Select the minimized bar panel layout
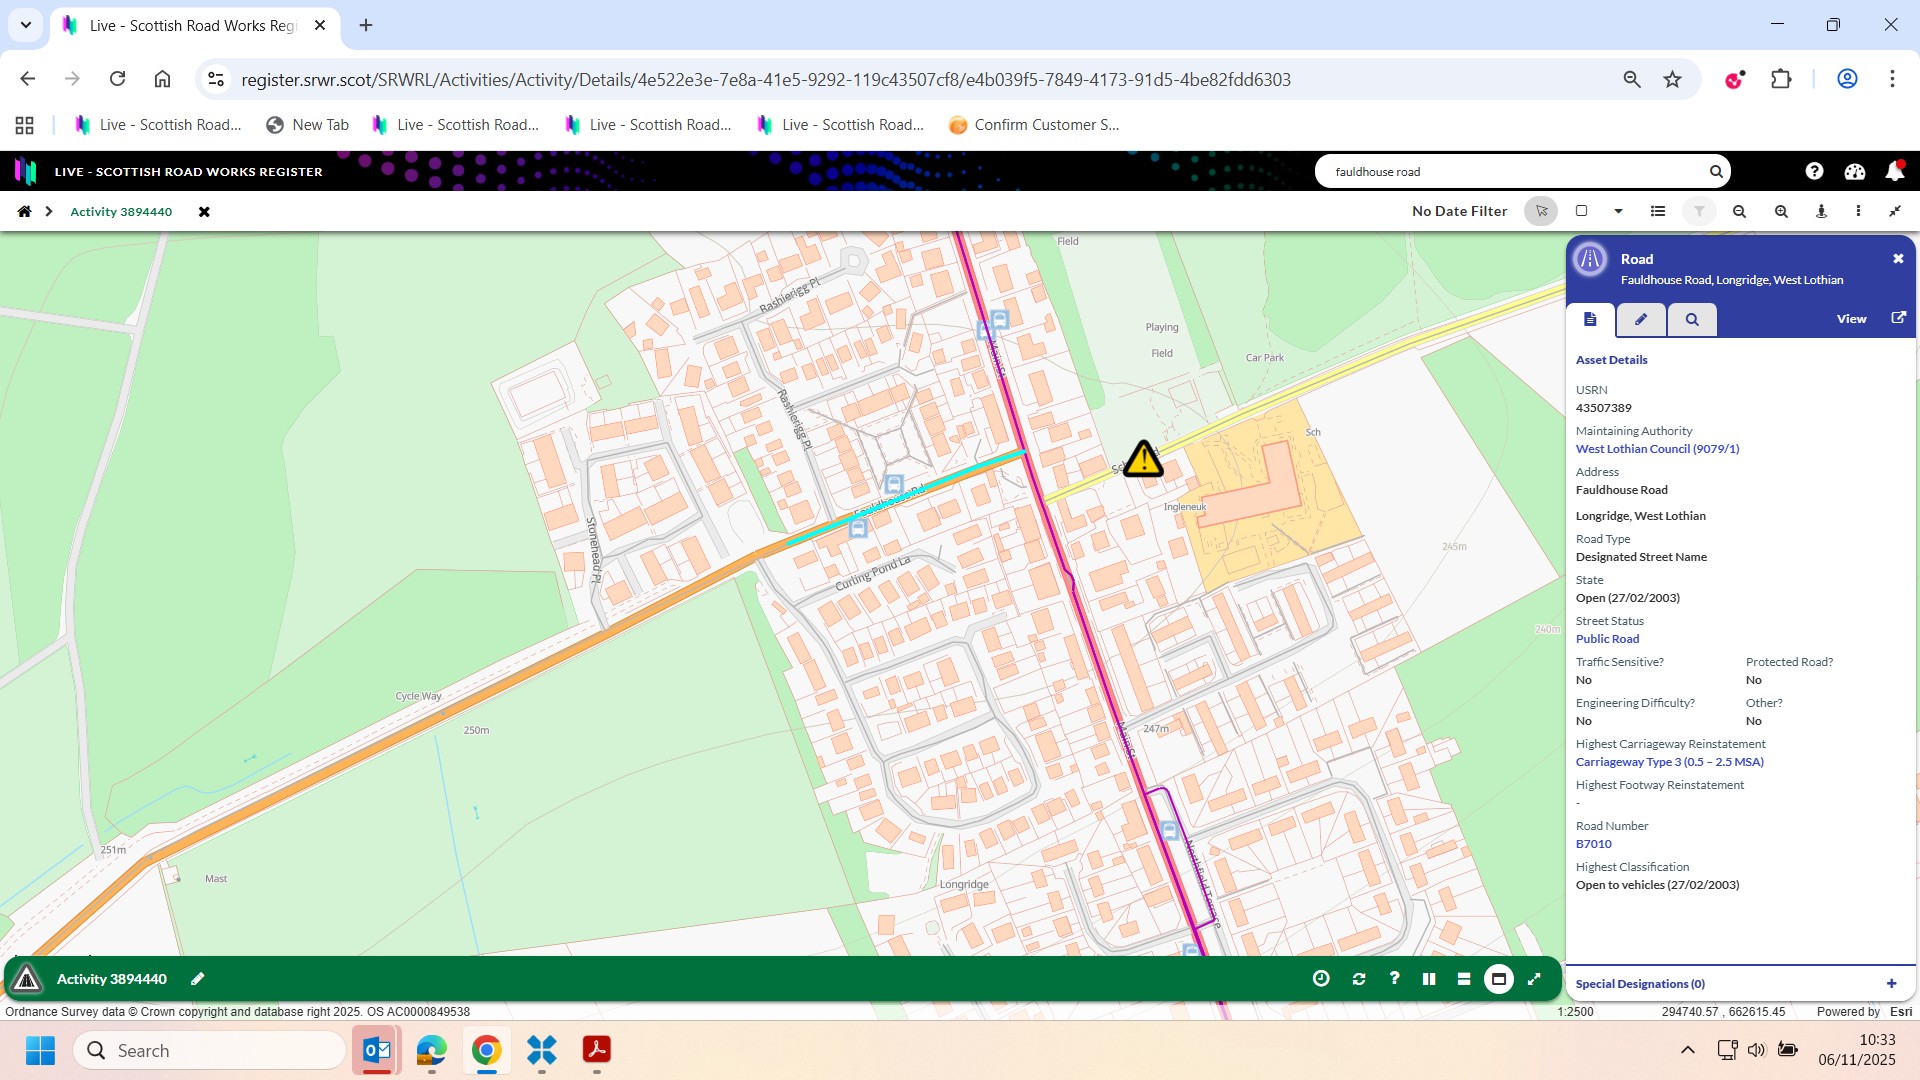1920x1080 pixels. 1499,979
